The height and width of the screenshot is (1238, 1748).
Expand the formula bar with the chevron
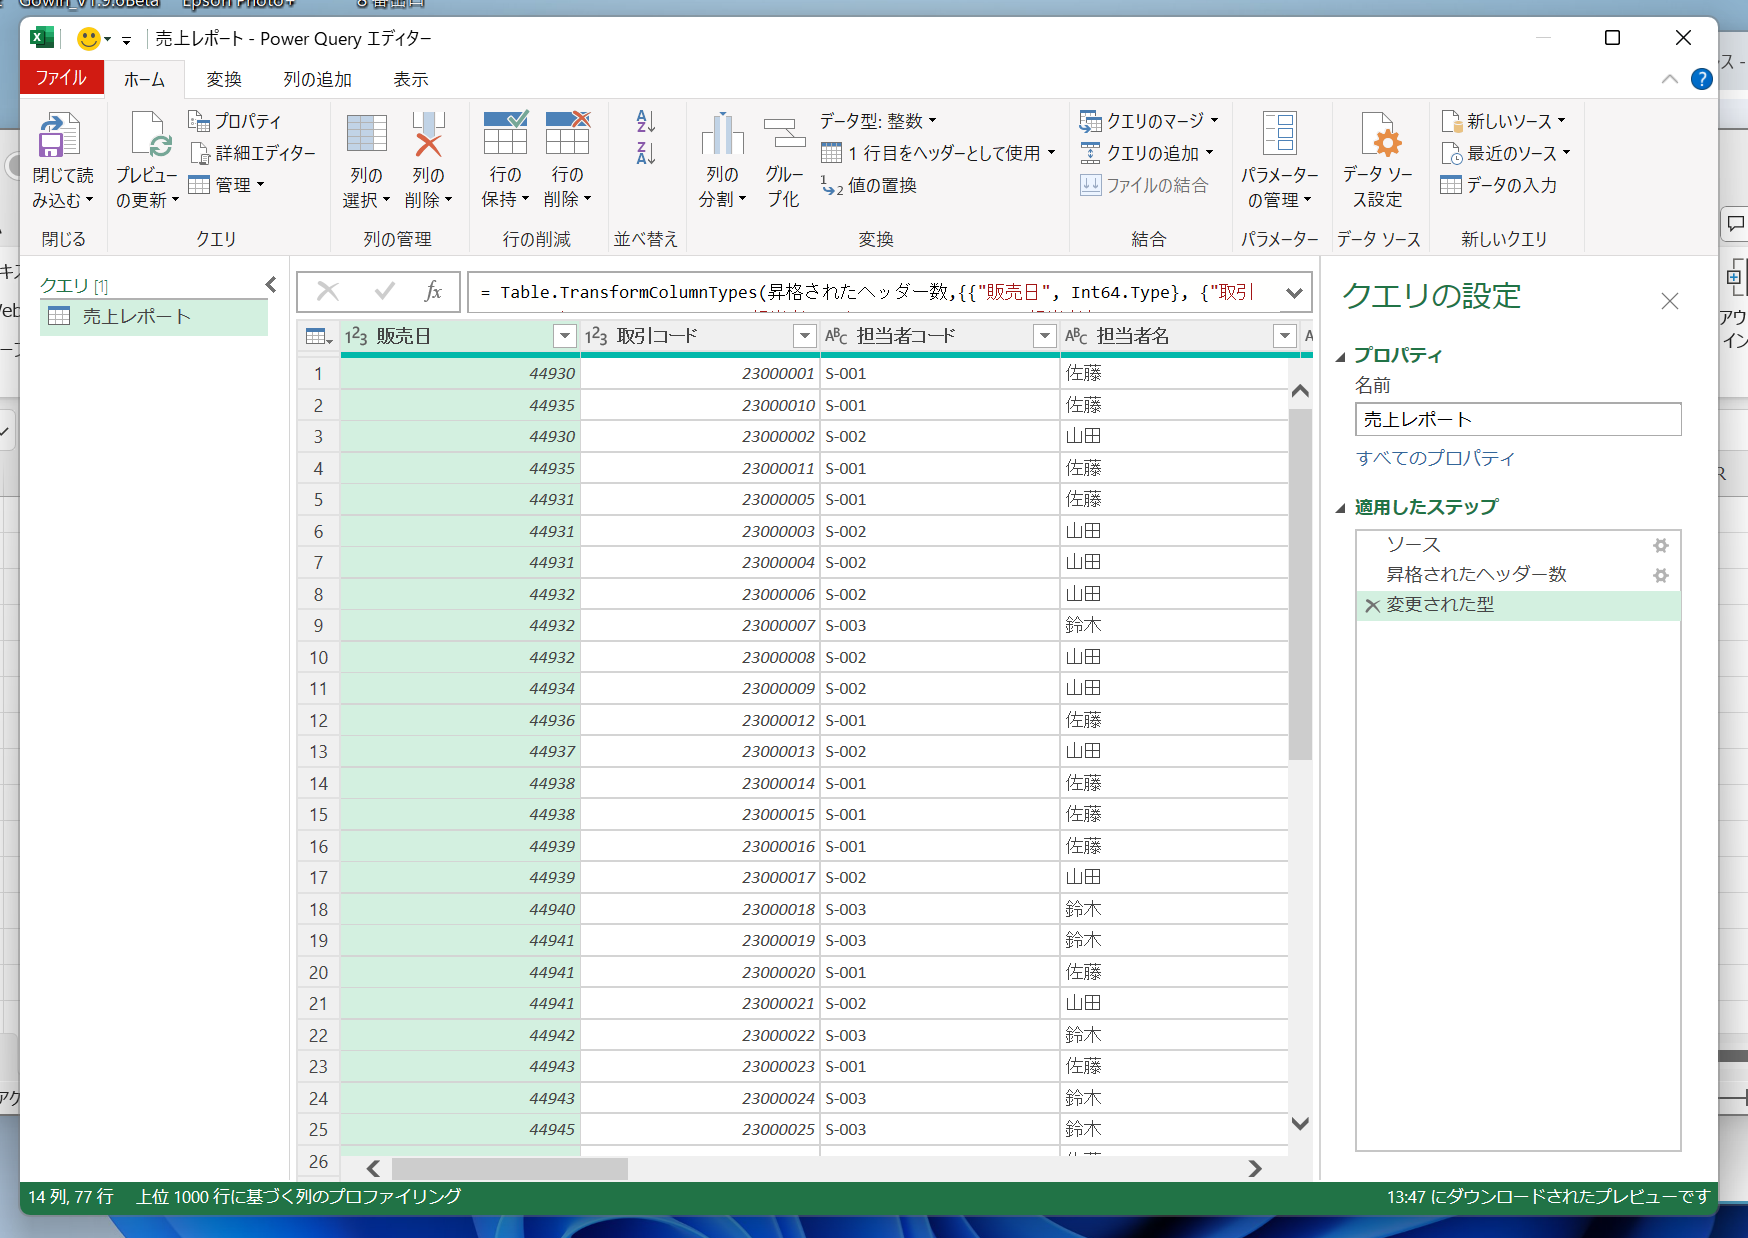pyautogui.click(x=1294, y=293)
